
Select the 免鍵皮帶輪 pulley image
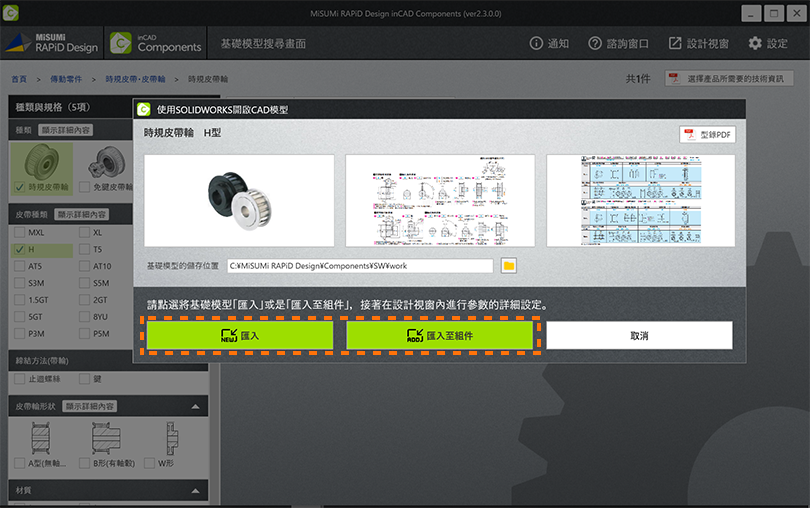pos(107,161)
